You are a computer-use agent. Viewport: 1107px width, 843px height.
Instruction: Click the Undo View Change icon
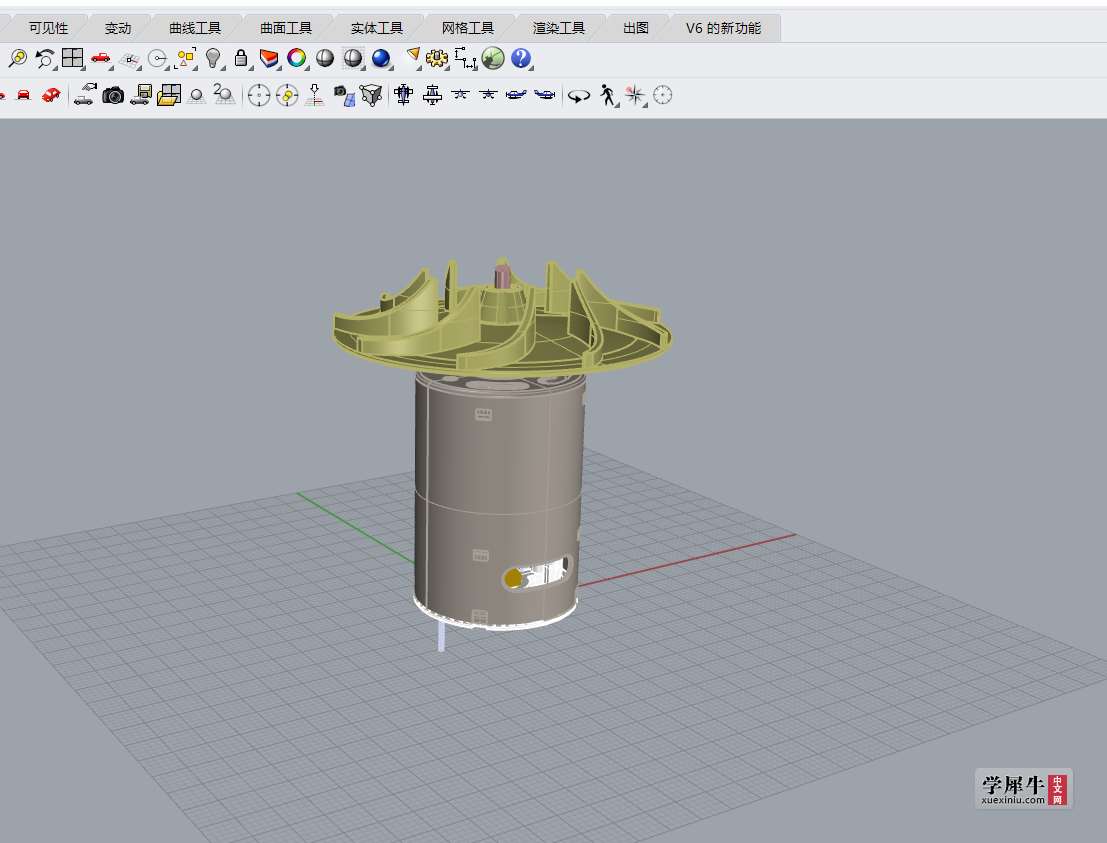click(45, 59)
